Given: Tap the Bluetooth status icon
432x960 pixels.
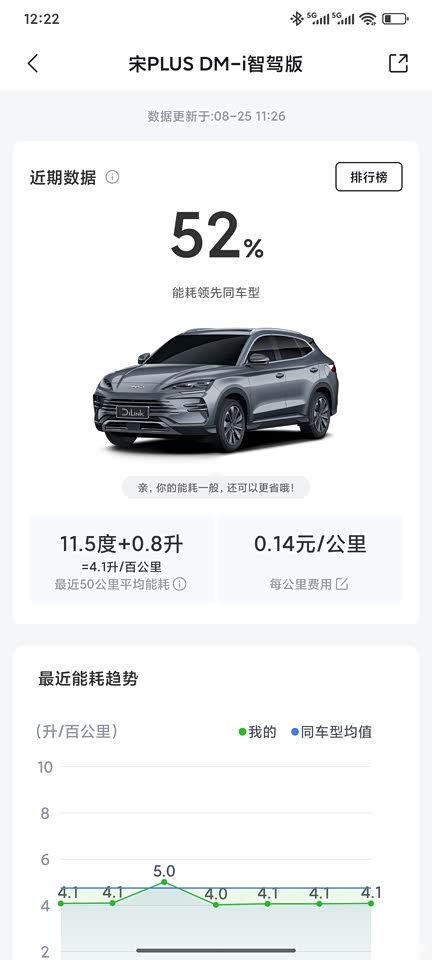Looking at the screenshot, I should point(297,19).
